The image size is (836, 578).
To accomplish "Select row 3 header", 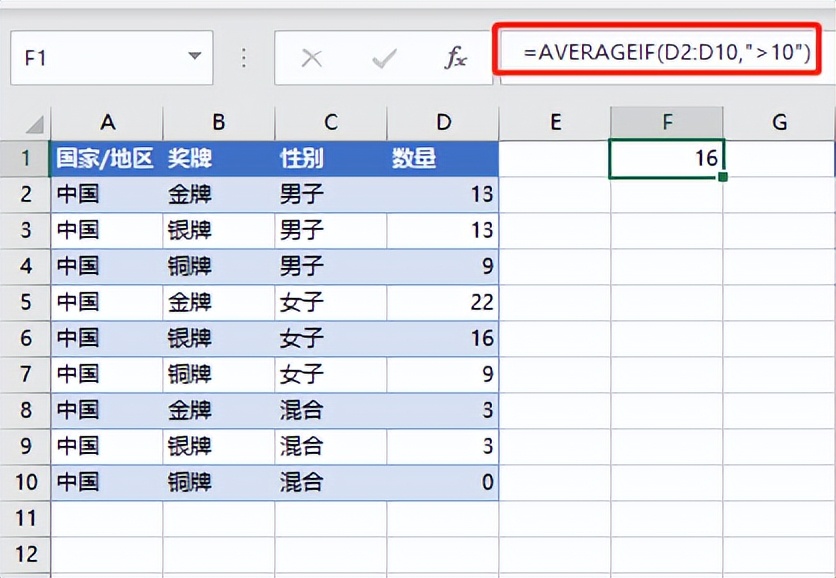I will click(x=26, y=230).
